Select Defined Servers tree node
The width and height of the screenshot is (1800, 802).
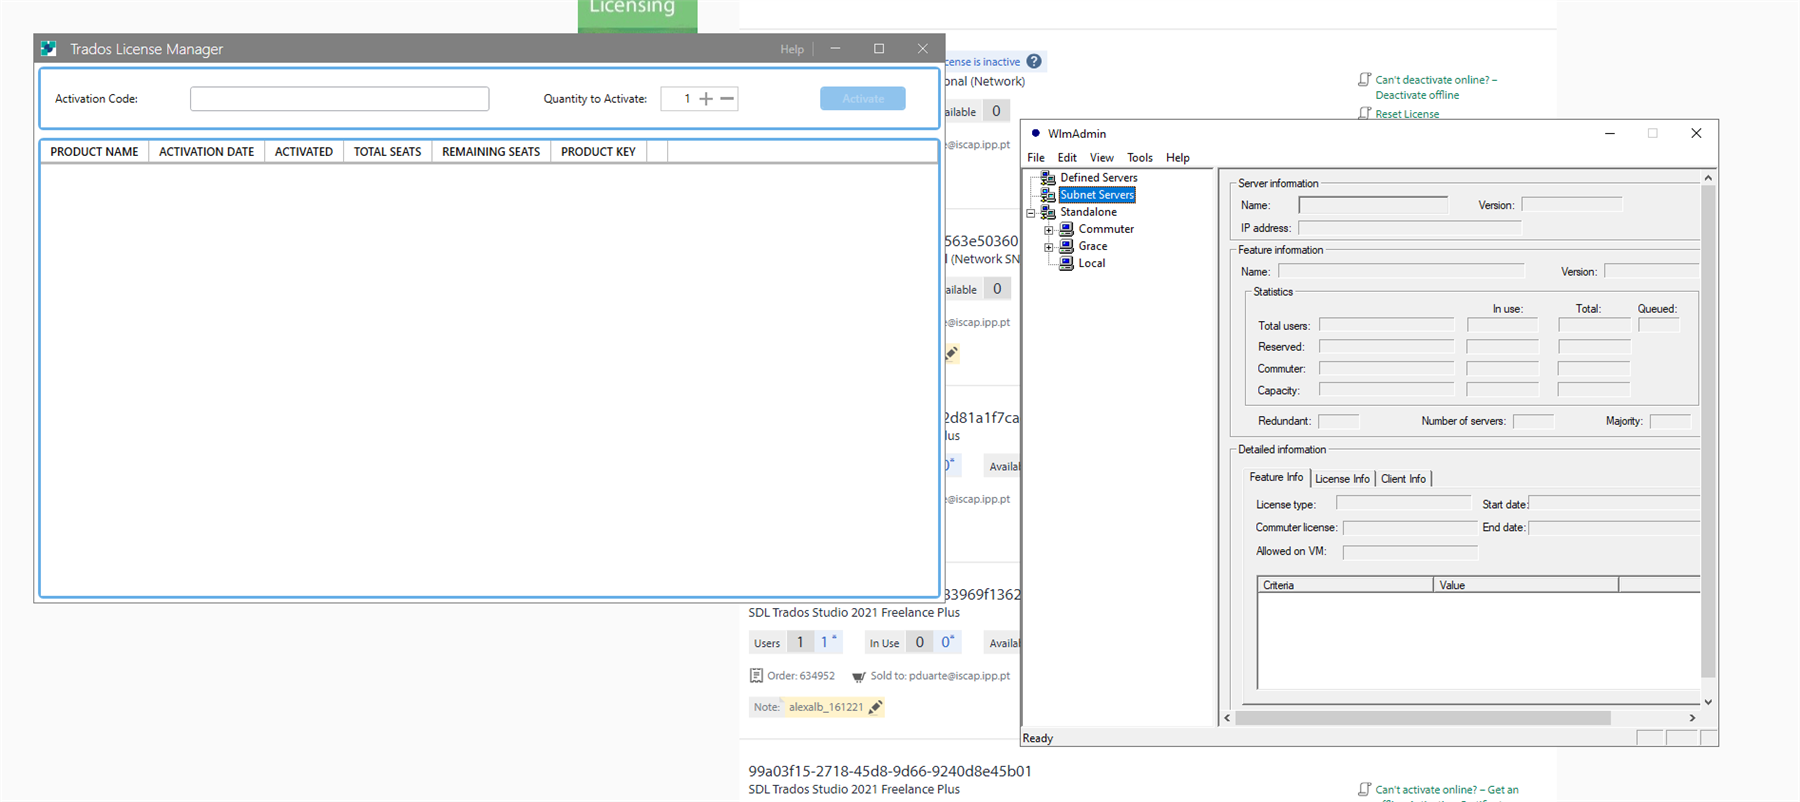[x=1099, y=178]
